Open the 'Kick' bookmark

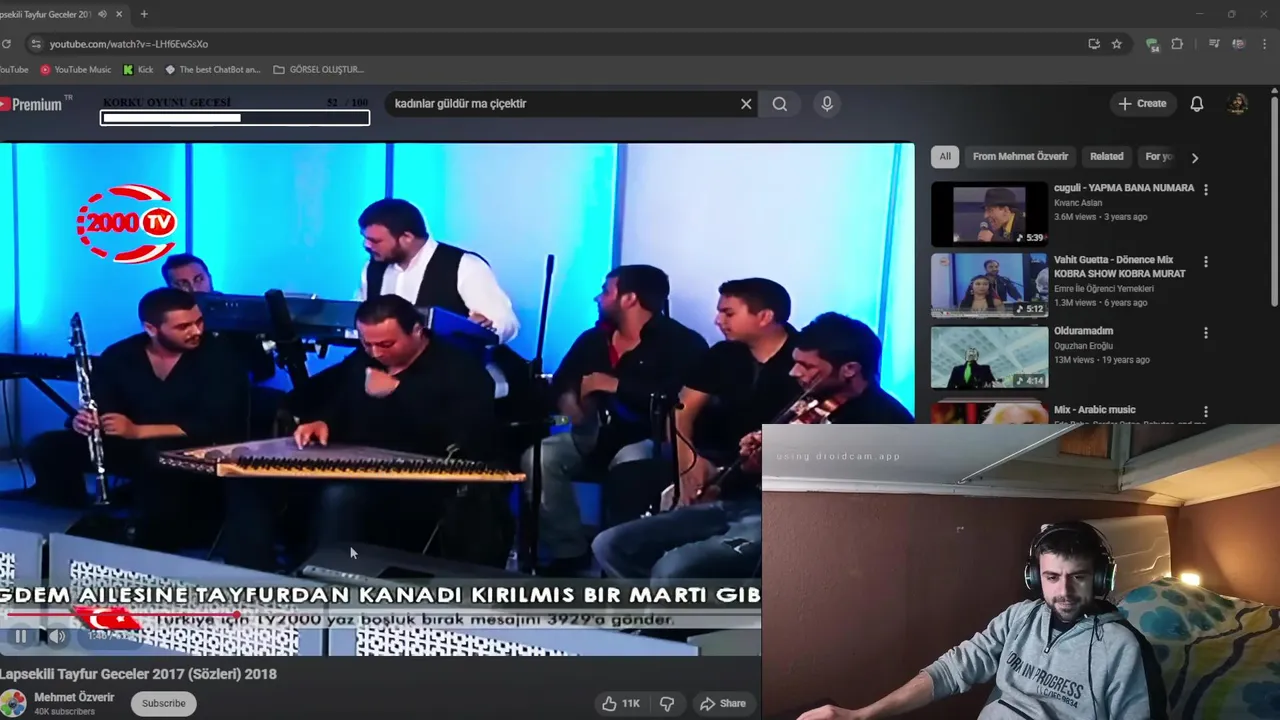[139, 70]
